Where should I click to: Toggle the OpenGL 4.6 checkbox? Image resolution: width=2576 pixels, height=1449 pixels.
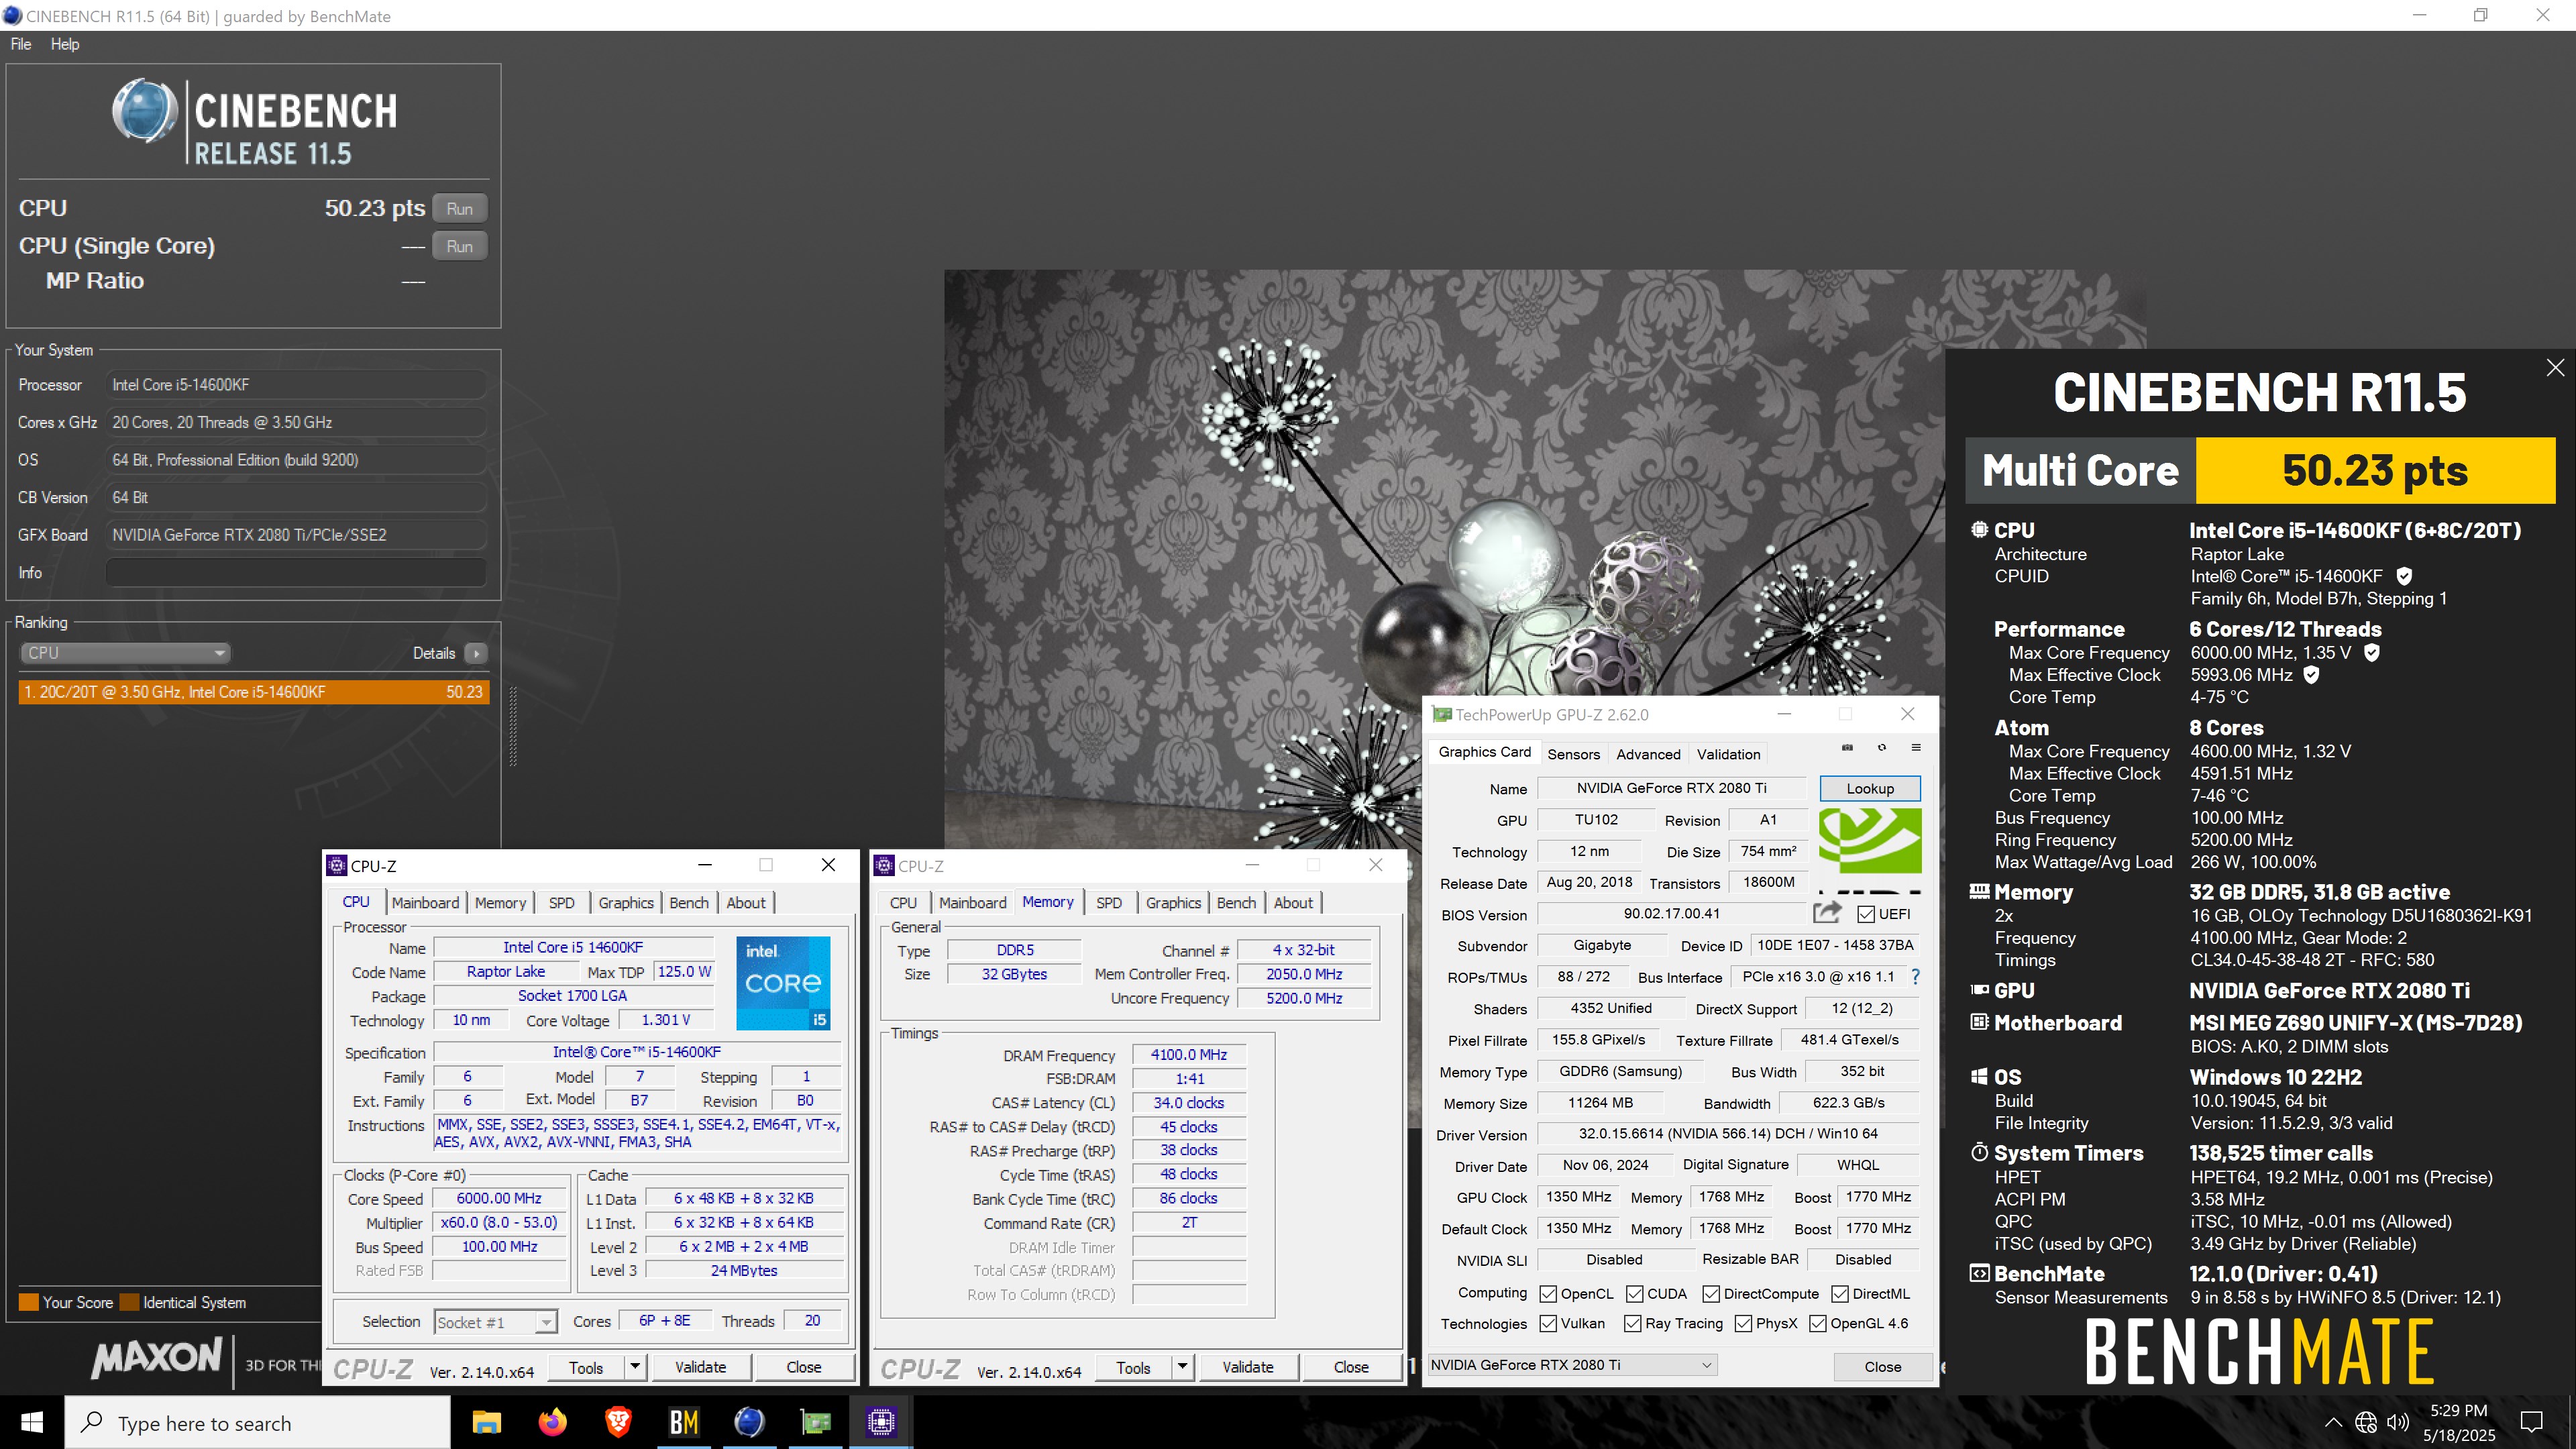[x=1818, y=1324]
